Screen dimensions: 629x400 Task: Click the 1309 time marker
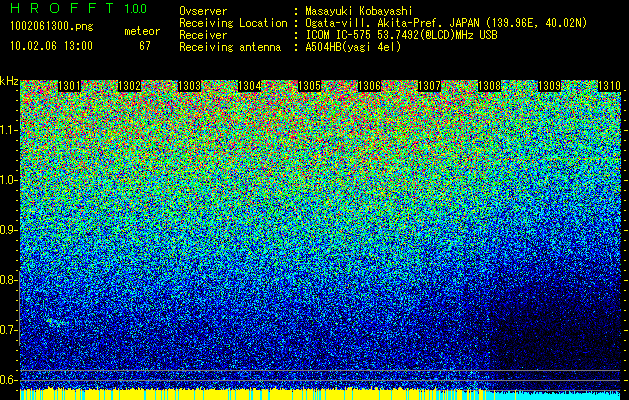[549, 86]
